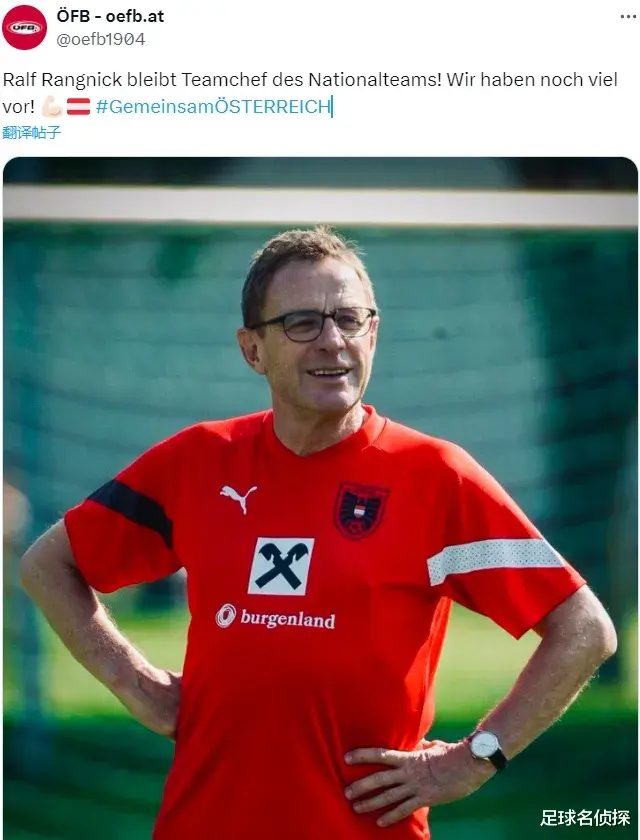Open the @oefb1904 handle
Screen dimensions: 640x840
[101, 39]
